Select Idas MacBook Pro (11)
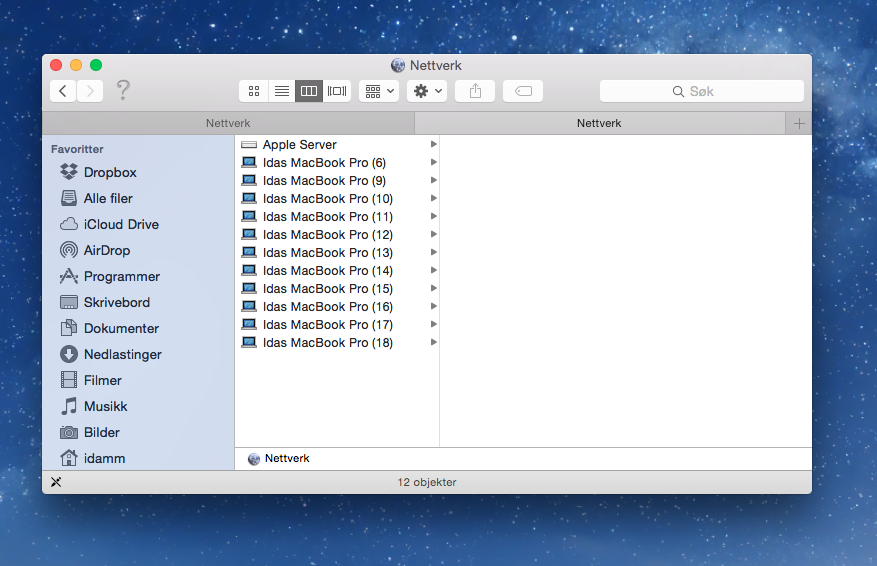The image size is (877, 566). pyautogui.click(x=337, y=216)
